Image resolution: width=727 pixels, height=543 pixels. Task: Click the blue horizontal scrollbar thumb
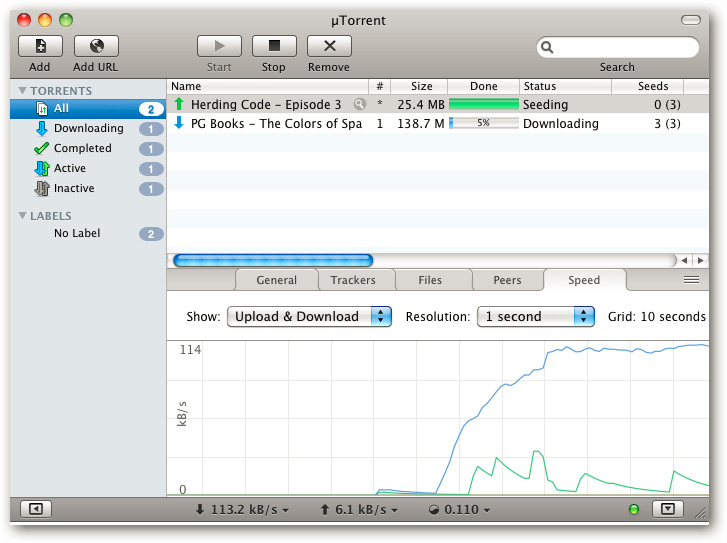(x=273, y=261)
